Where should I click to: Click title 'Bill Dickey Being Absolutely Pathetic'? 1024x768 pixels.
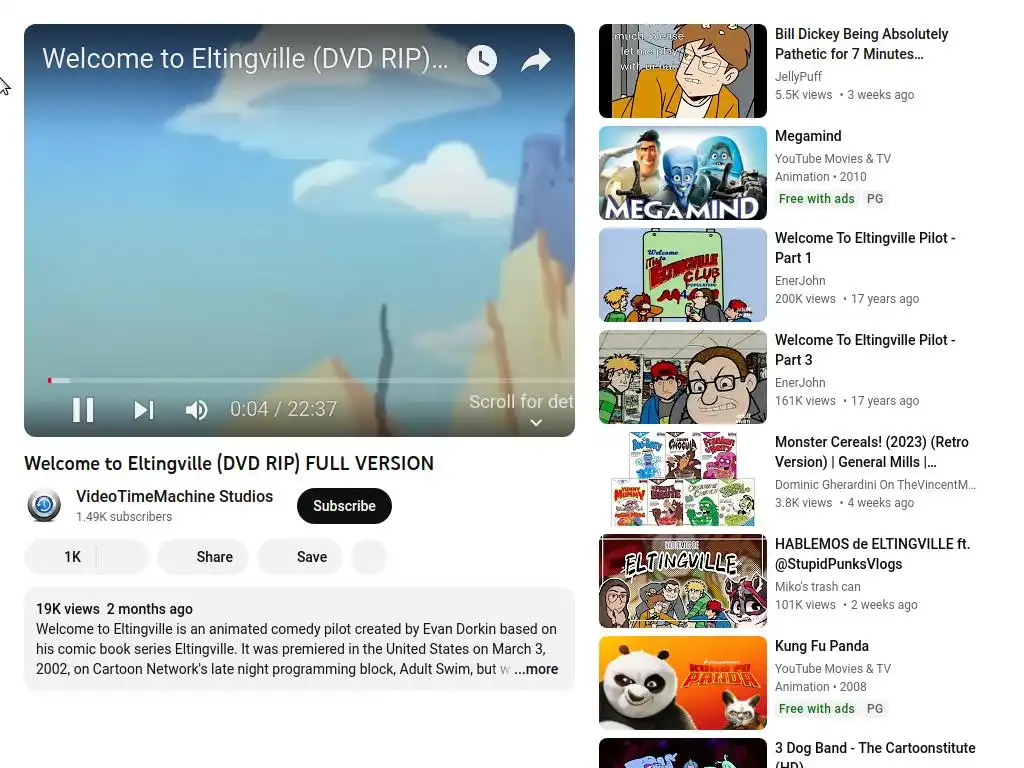pos(861,44)
